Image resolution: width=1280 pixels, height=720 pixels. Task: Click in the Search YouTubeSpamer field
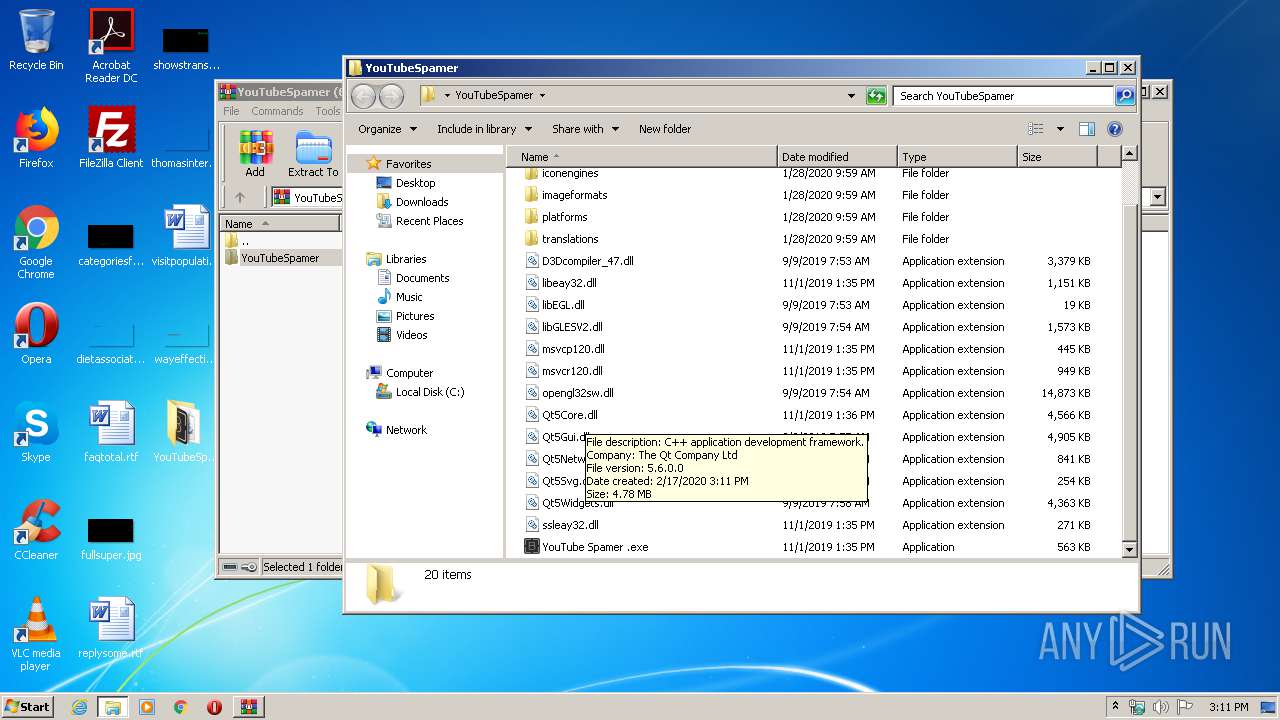click(x=1003, y=96)
